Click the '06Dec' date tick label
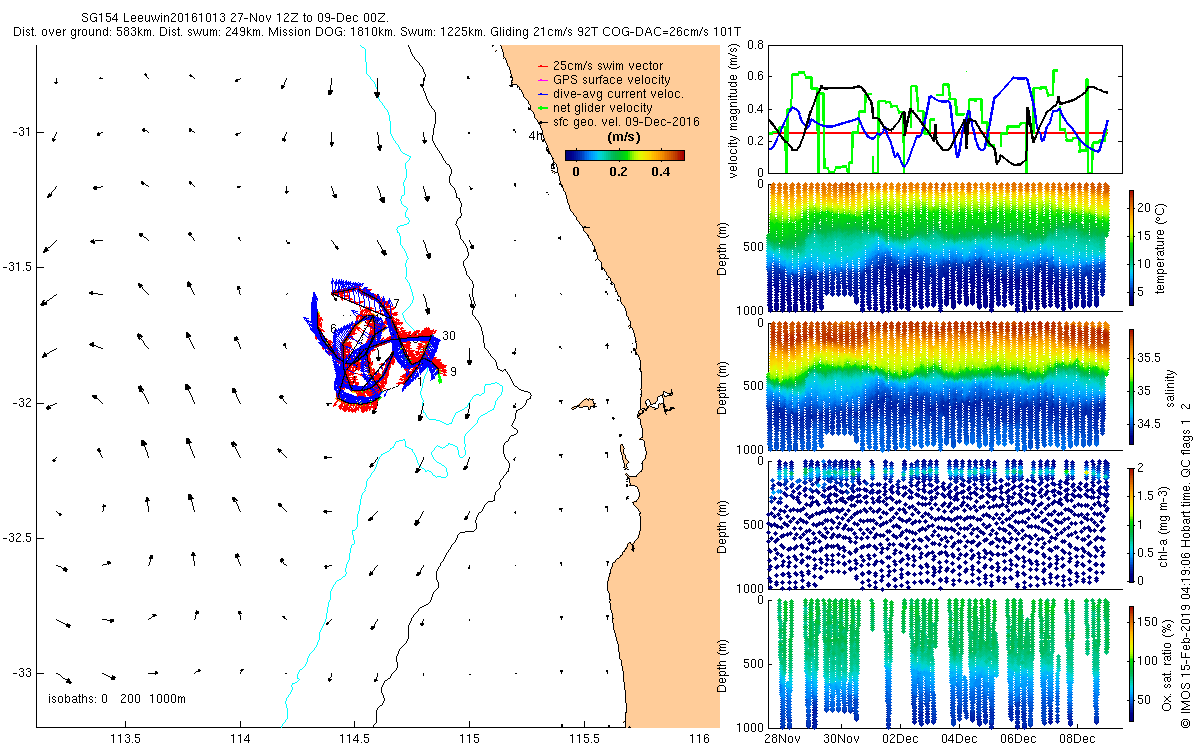Image resolution: width=1200 pixels, height=750 pixels. tap(1018, 739)
